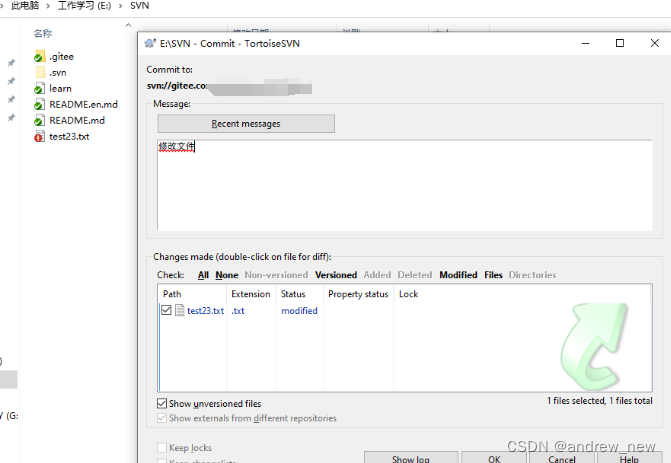The image size is (671, 463).
Task: Click the test23.txt modified-overlay icon in Explorer
Action: 39,137
